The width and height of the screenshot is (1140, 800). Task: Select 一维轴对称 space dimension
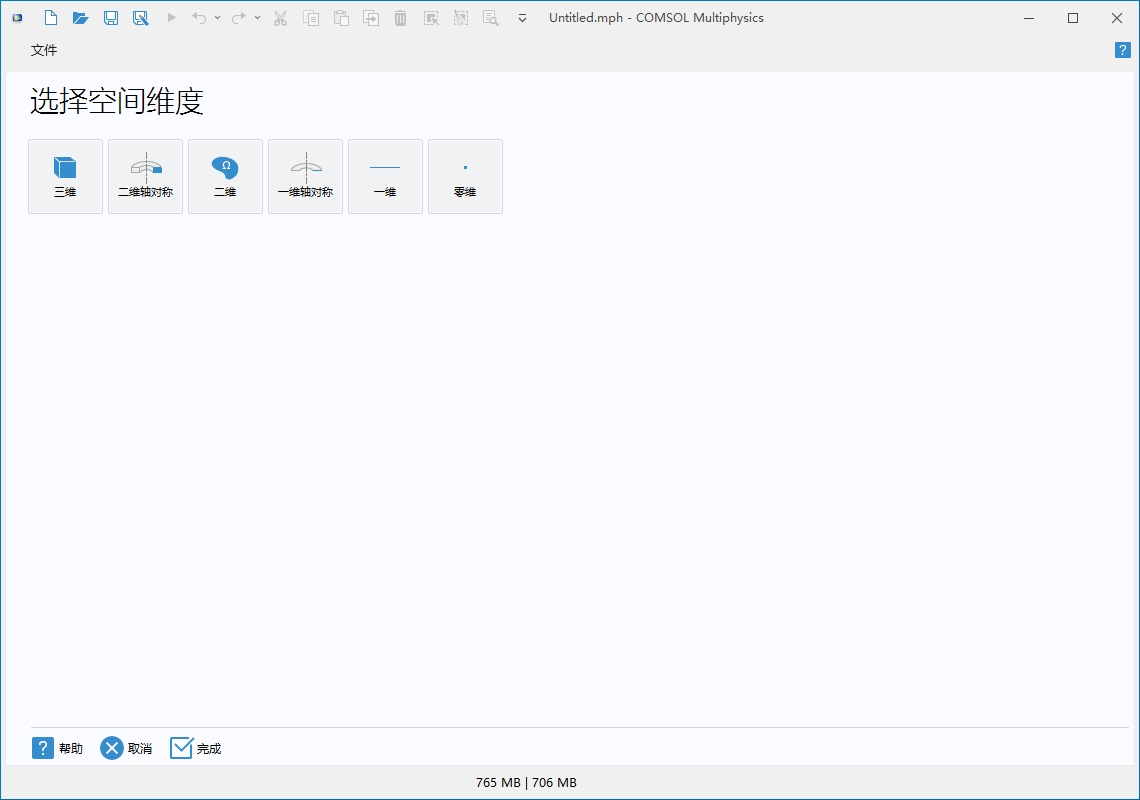click(x=305, y=176)
